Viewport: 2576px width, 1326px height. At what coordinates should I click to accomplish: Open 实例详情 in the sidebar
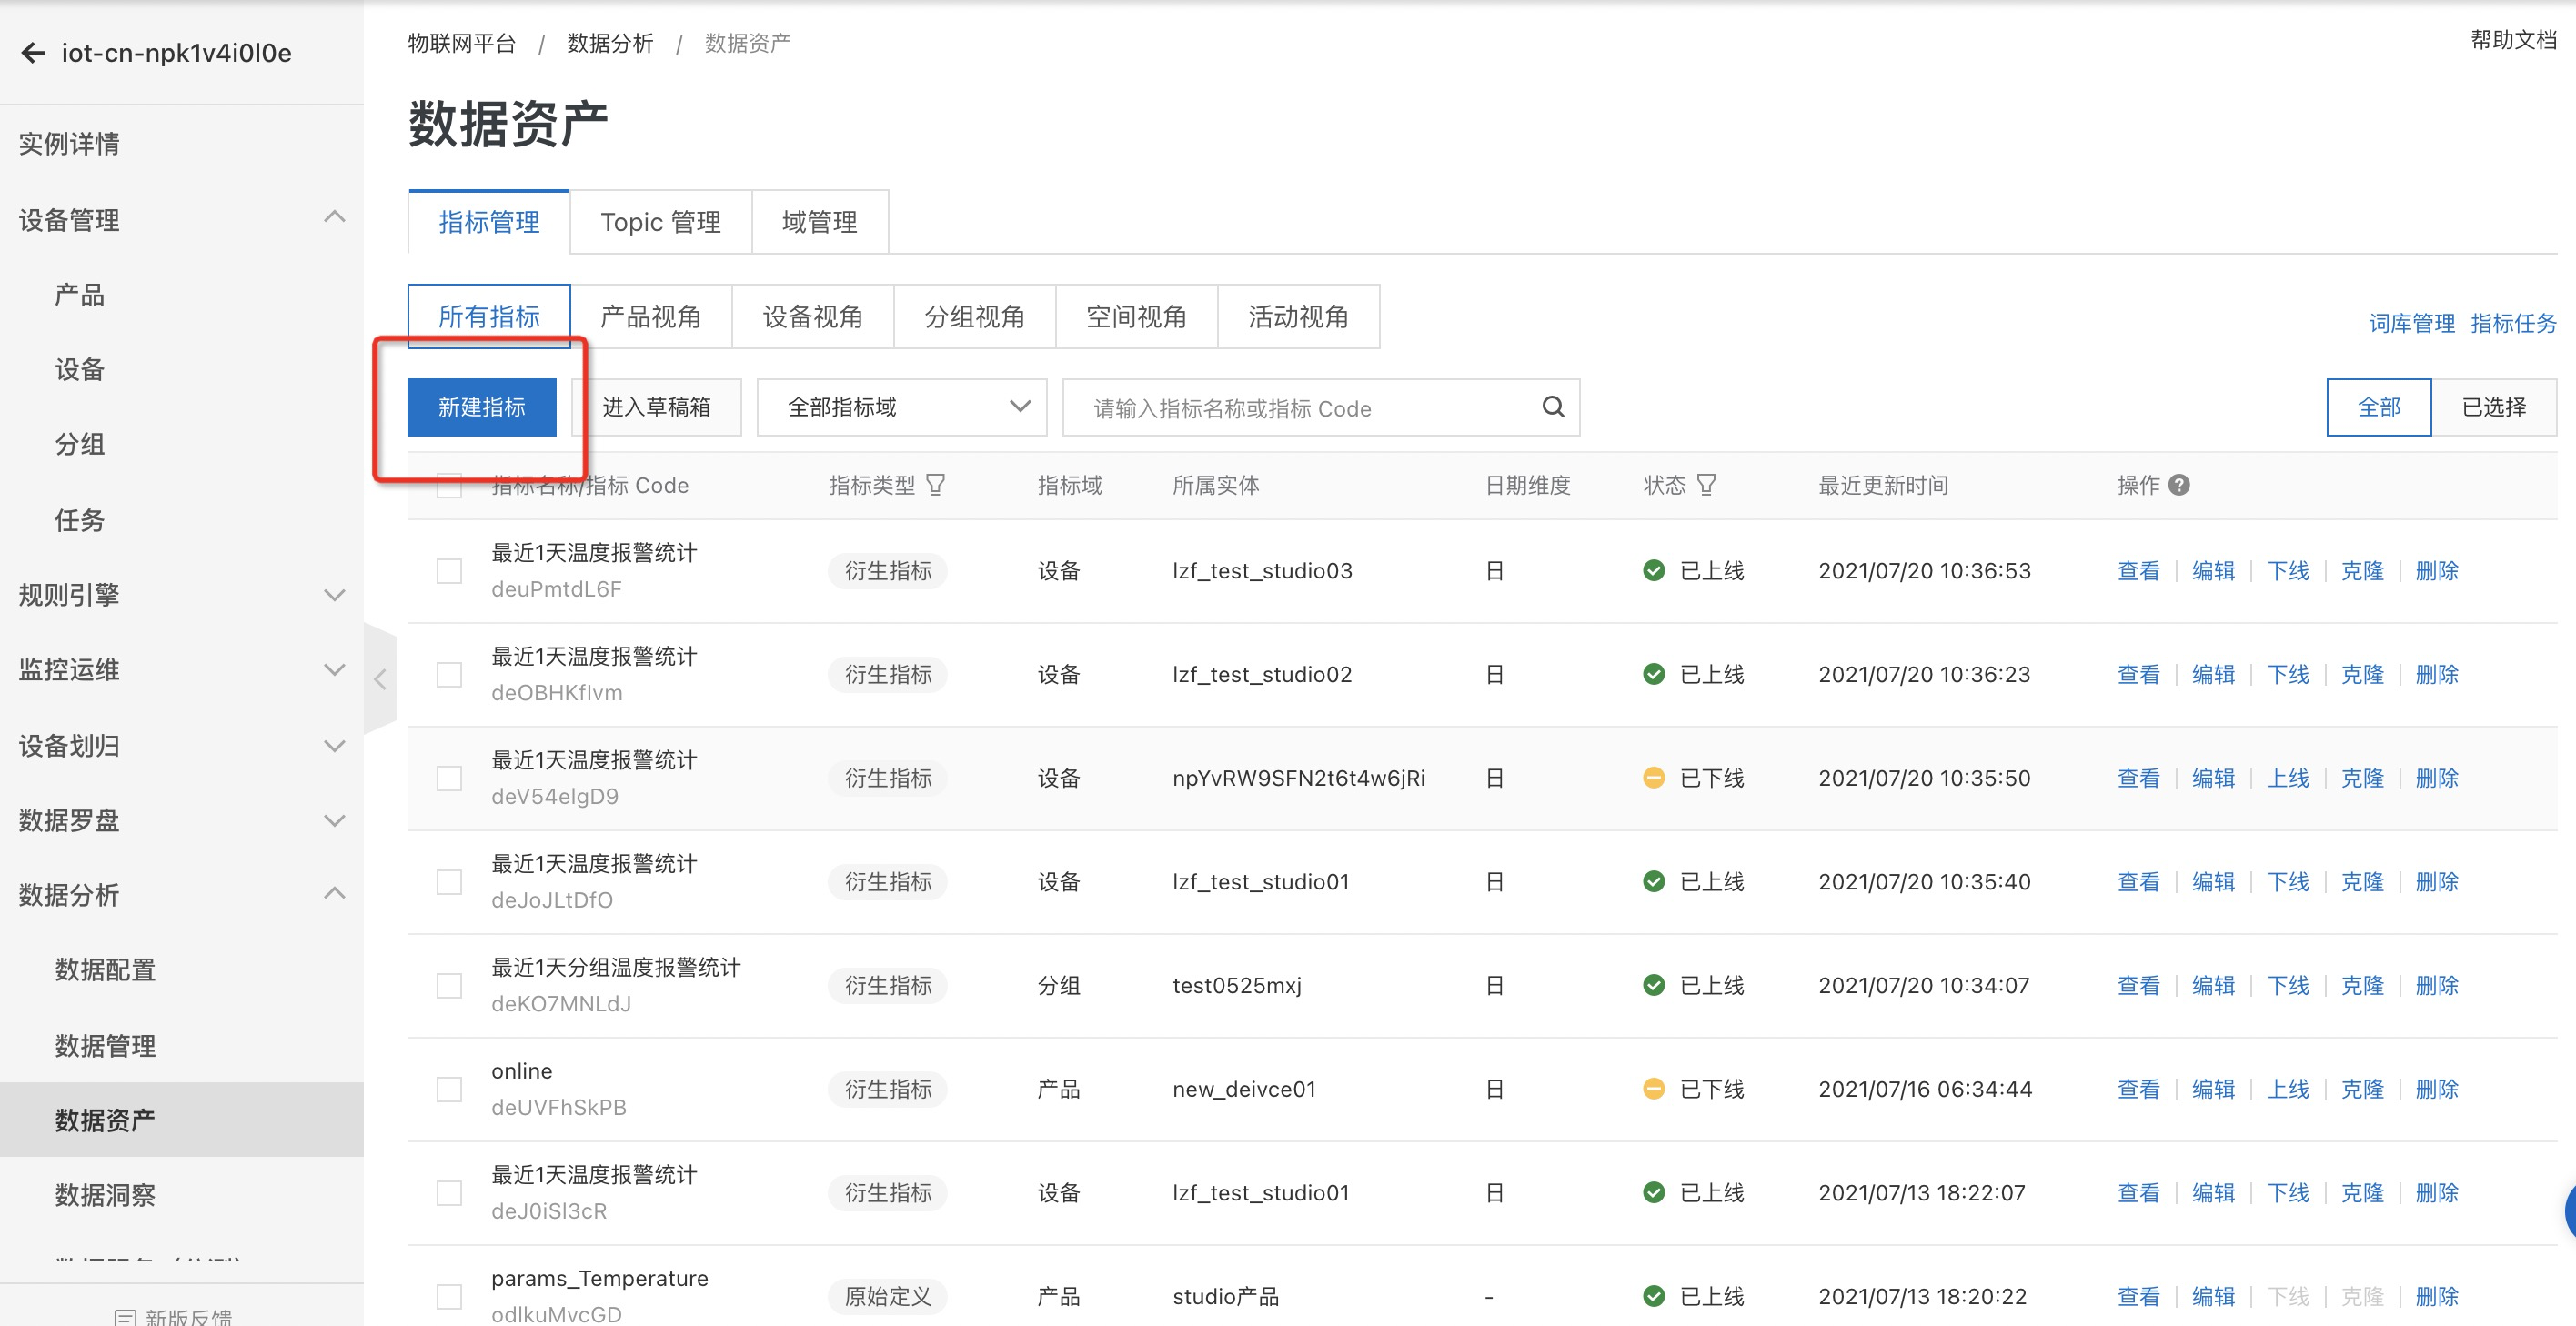69,144
